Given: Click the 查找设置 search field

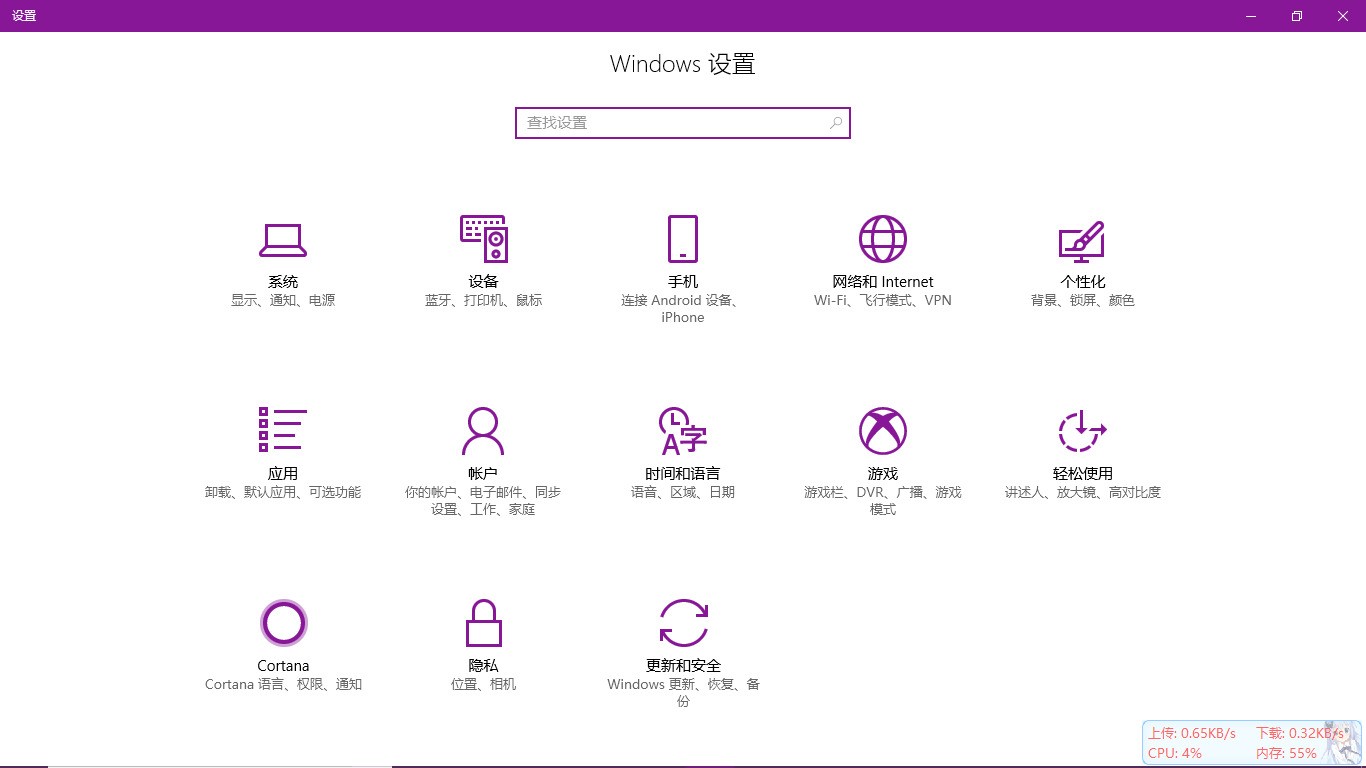Looking at the screenshot, I should pyautogui.click(x=683, y=123).
